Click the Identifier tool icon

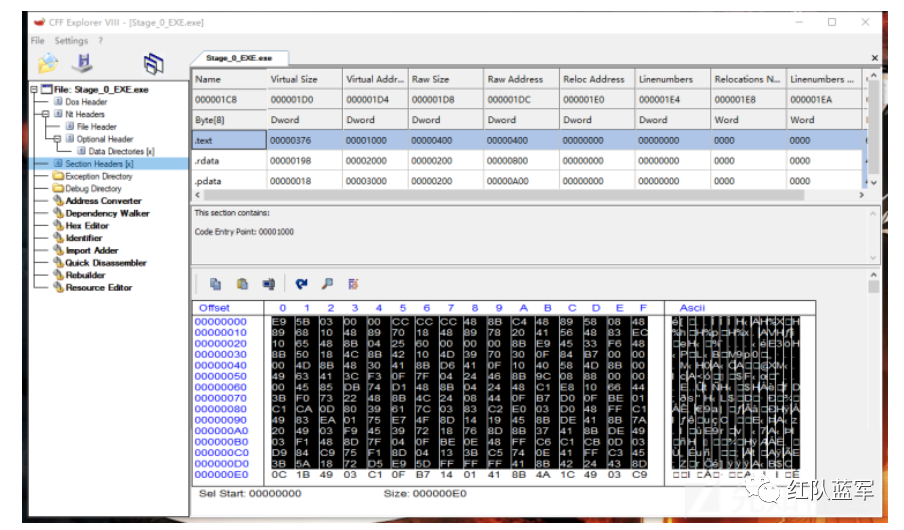58,238
